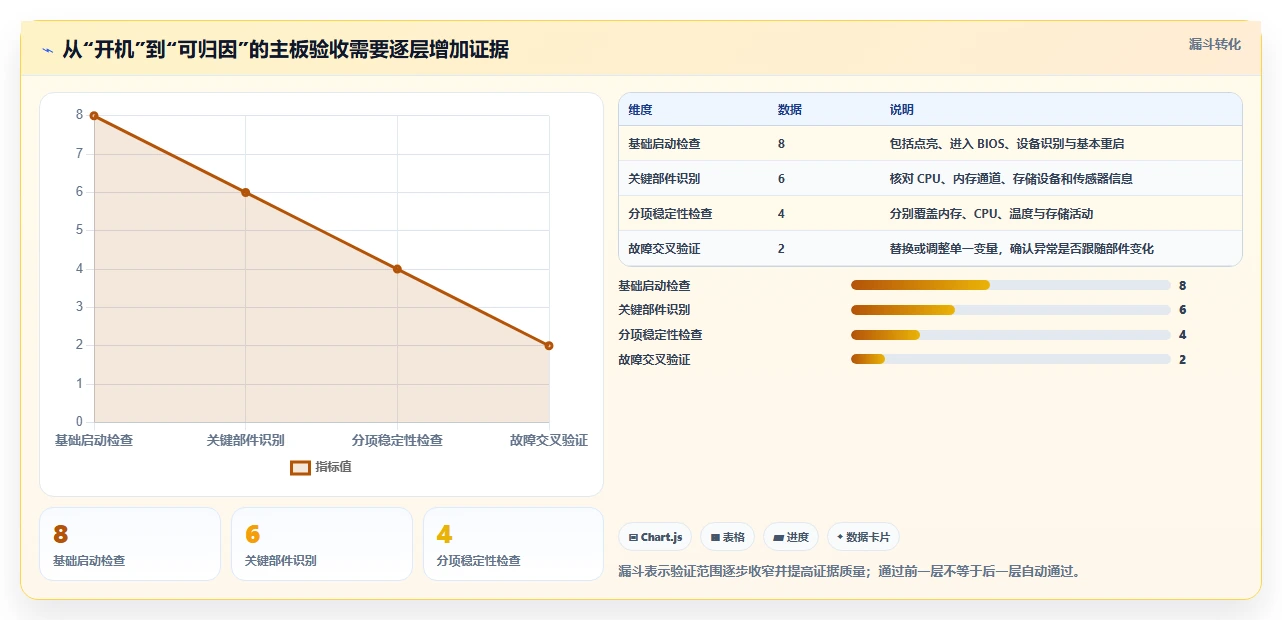Click the 说明 column header
The height and width of the screenshot is (620, 1282).
[901, 110]
